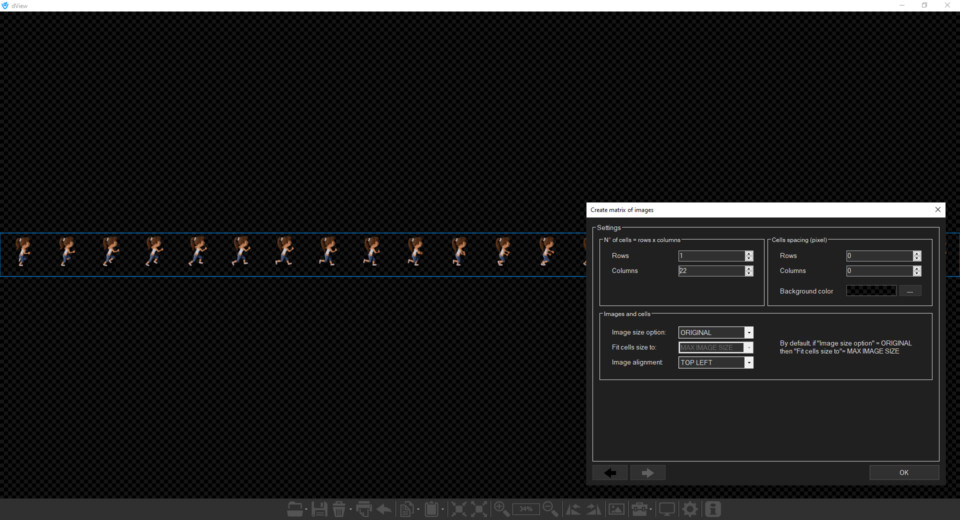The width and height of the screenshot is (960, 520).
Task: Click the 'Create matrix of images' dialog title
Action: (x=621, y=209)
